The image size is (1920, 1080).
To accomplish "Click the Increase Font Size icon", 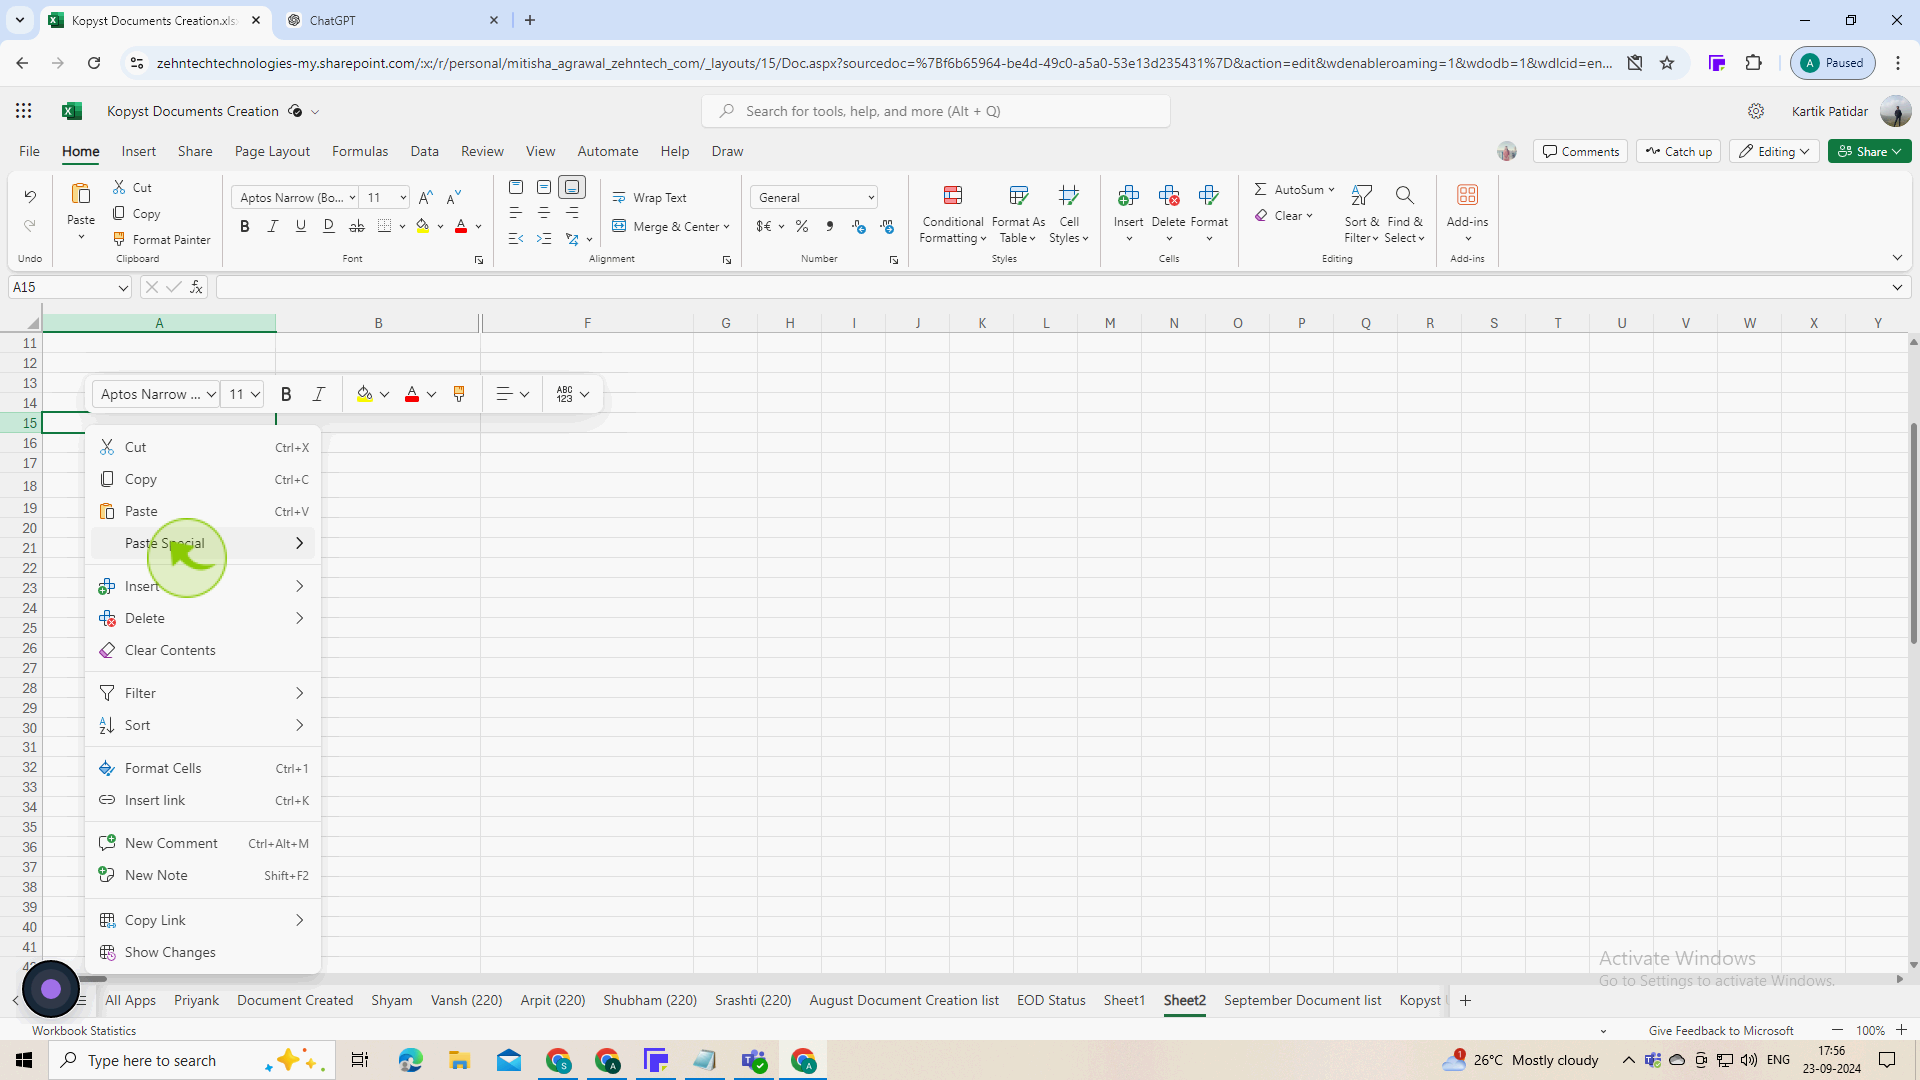I will pyautogui.click(x=426, y=197).
